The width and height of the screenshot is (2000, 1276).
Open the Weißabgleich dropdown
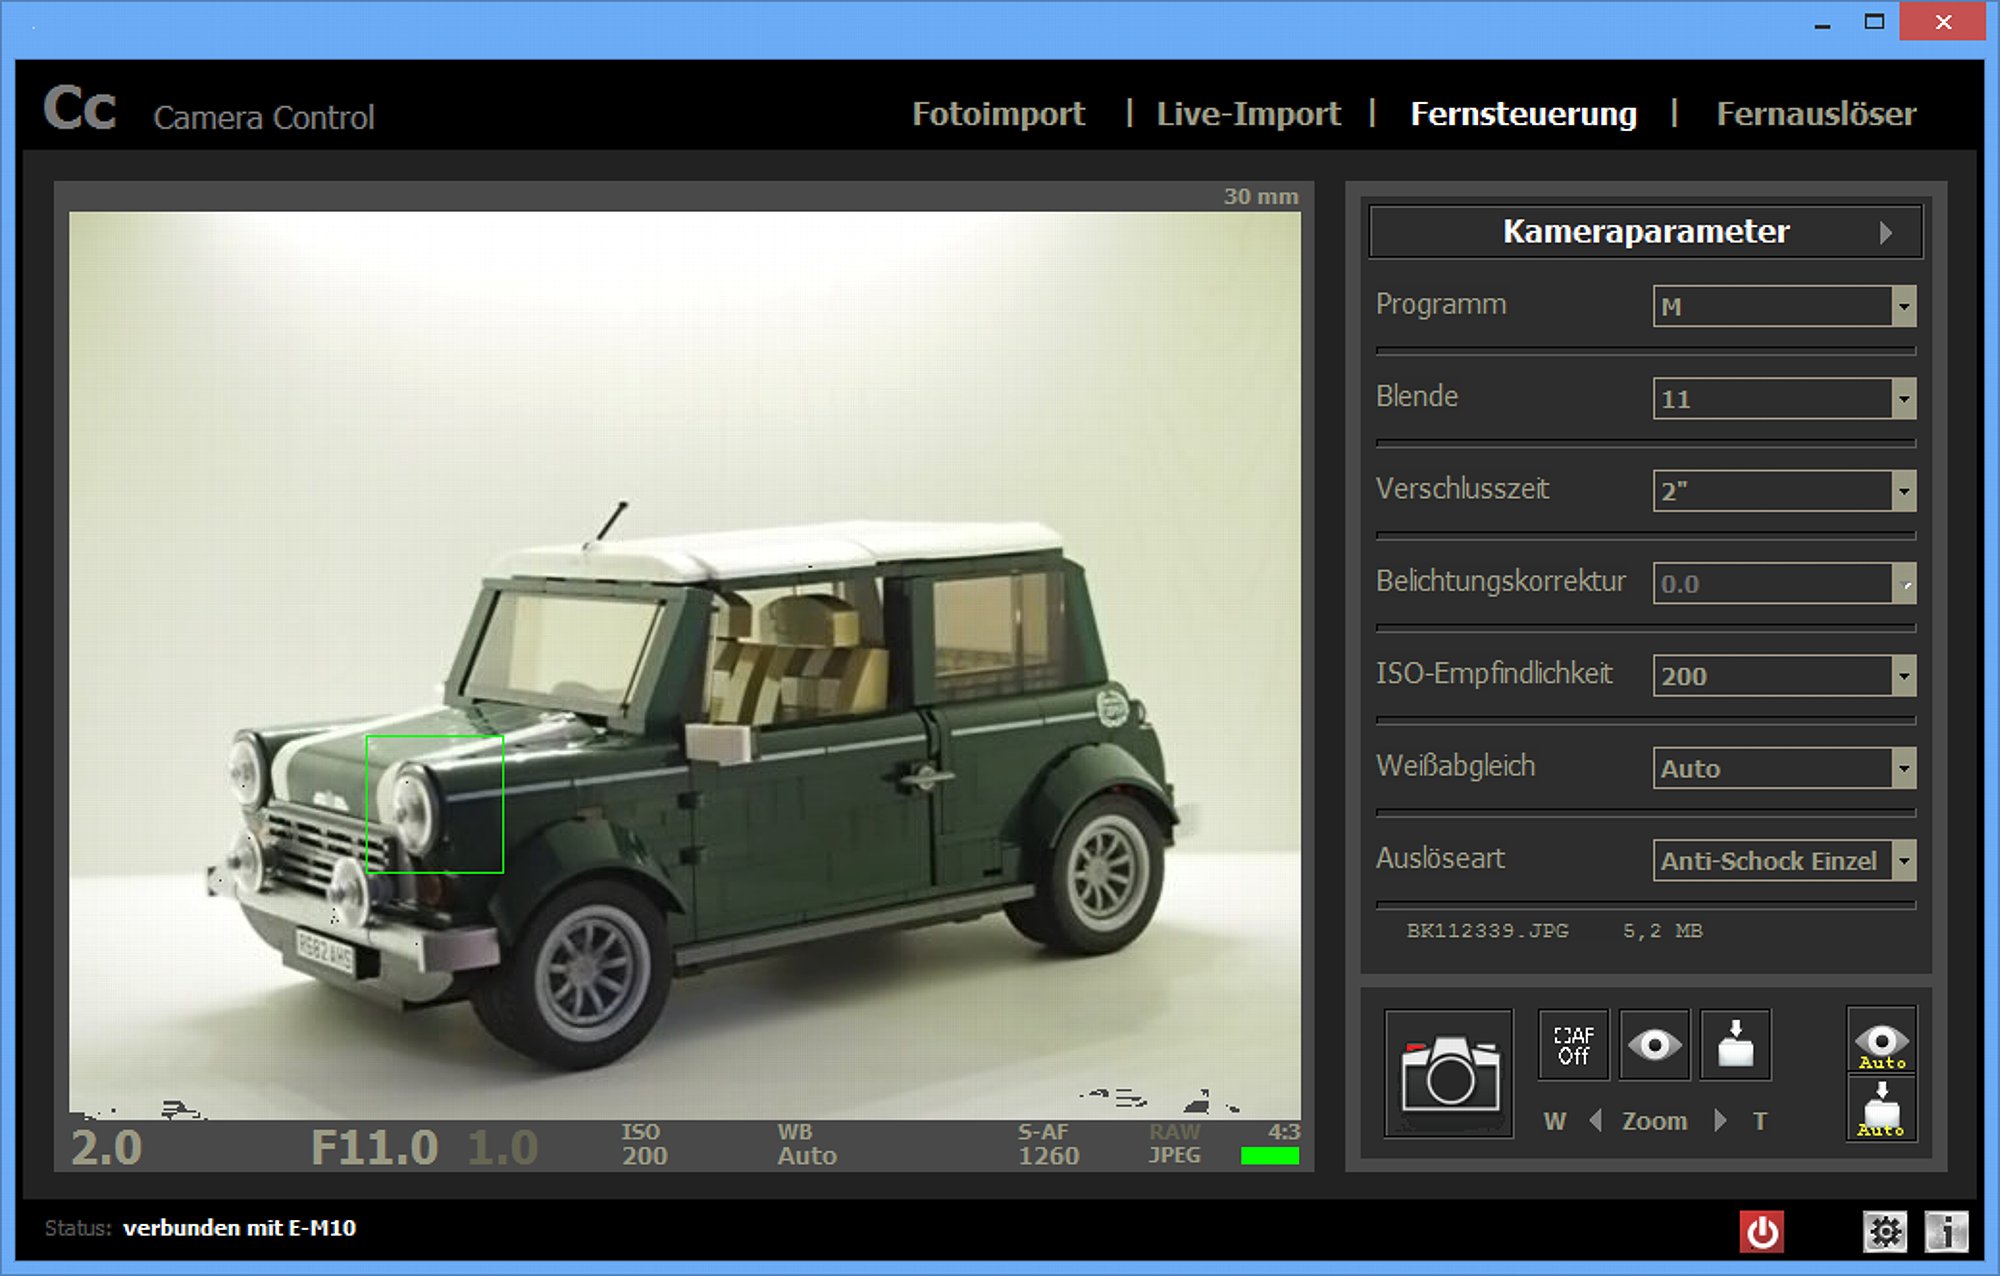click(1784, 767)
